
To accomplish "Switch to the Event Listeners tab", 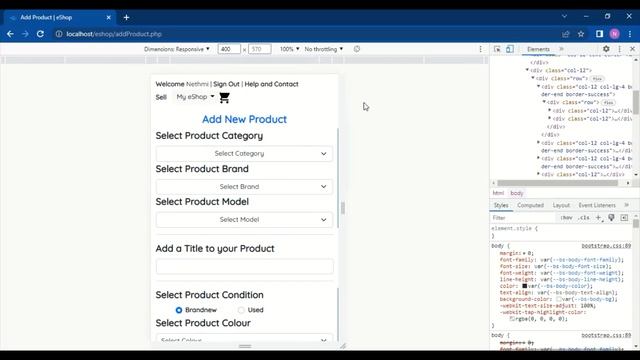I will tap(597, 205).
